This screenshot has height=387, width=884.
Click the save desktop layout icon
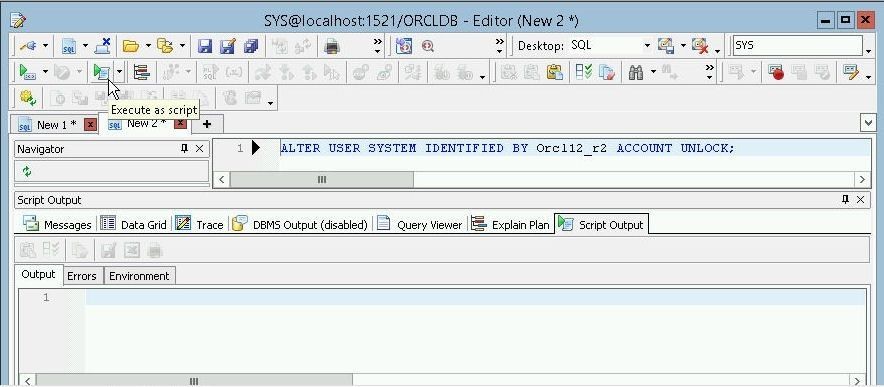coord(666,46)
